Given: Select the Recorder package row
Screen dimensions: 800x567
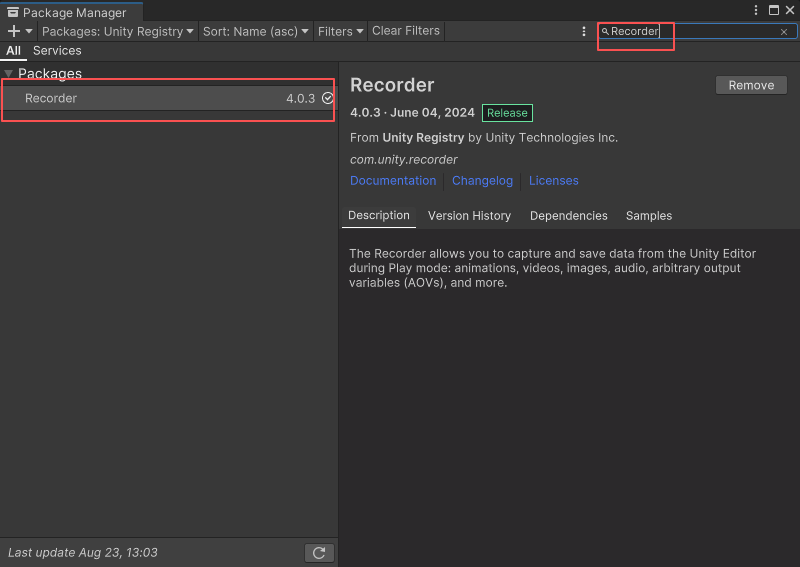Looking at the screenshot, I should point(168,98).
